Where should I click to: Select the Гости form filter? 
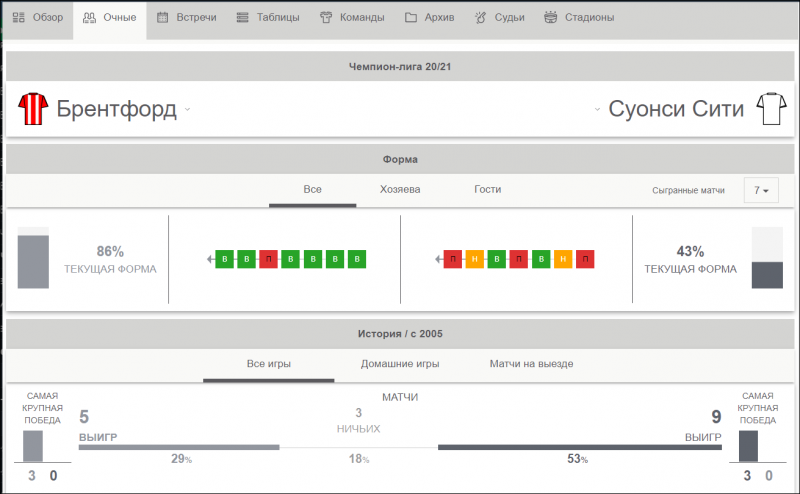(x=488, y=190)
